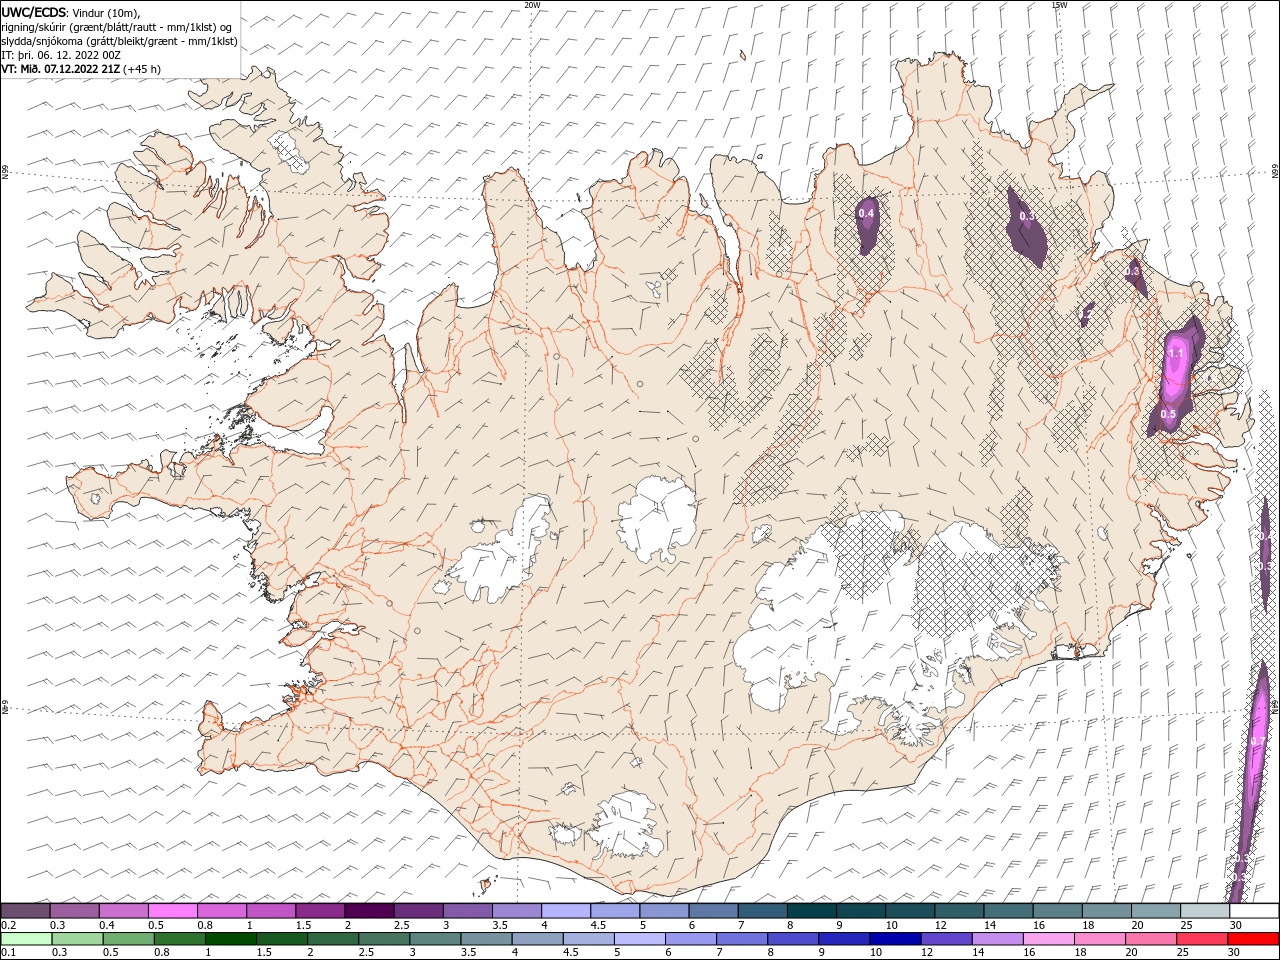The height and width of the screenshot is (960, 1280).
Task: Click the white 30 swatch in upper legend
Action: (x=1254, y=911)
